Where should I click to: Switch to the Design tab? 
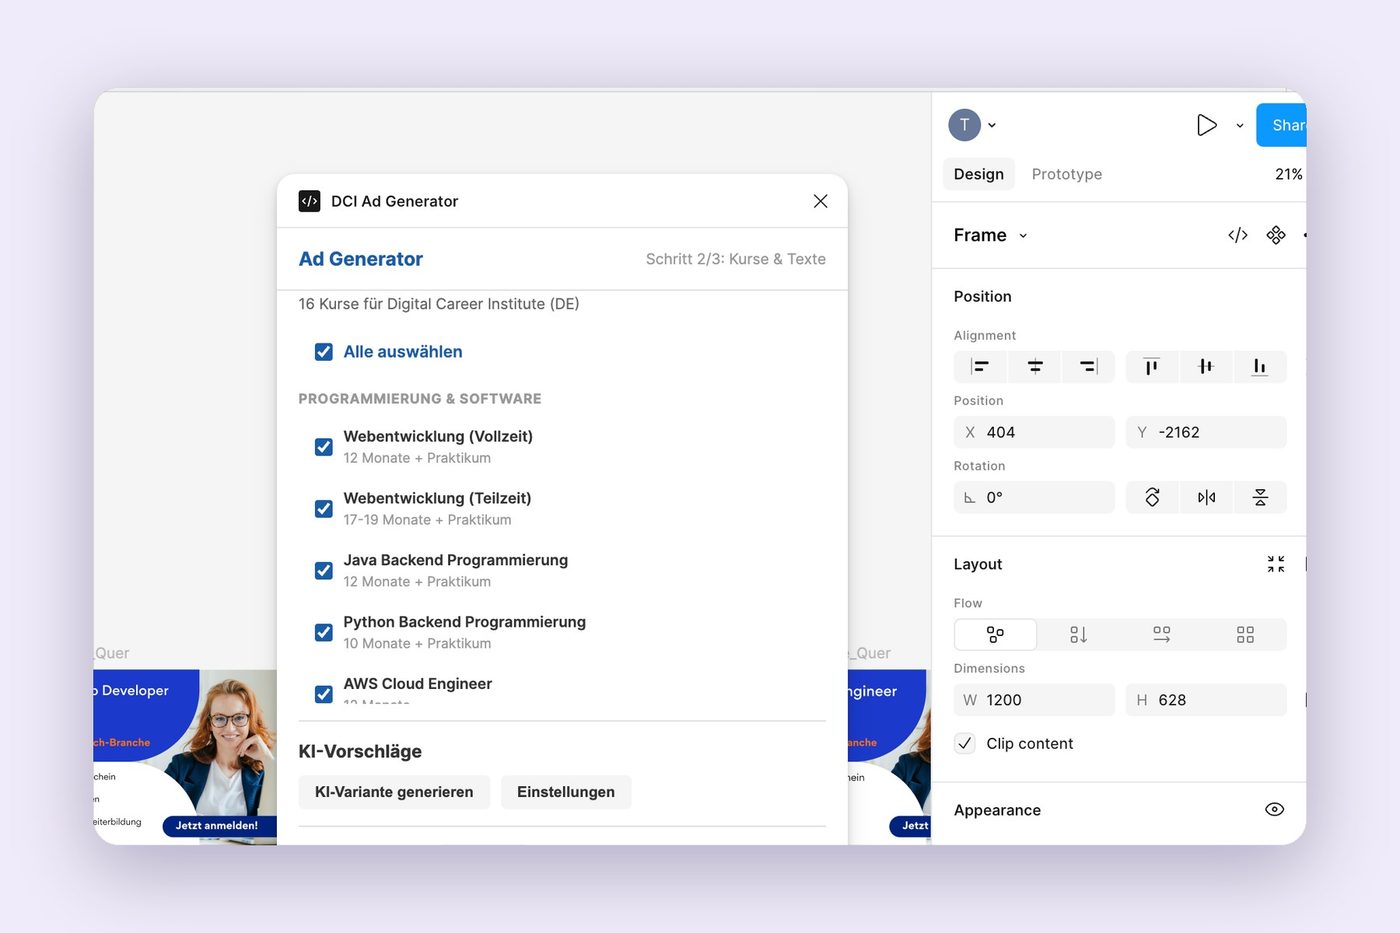(978, 174)
